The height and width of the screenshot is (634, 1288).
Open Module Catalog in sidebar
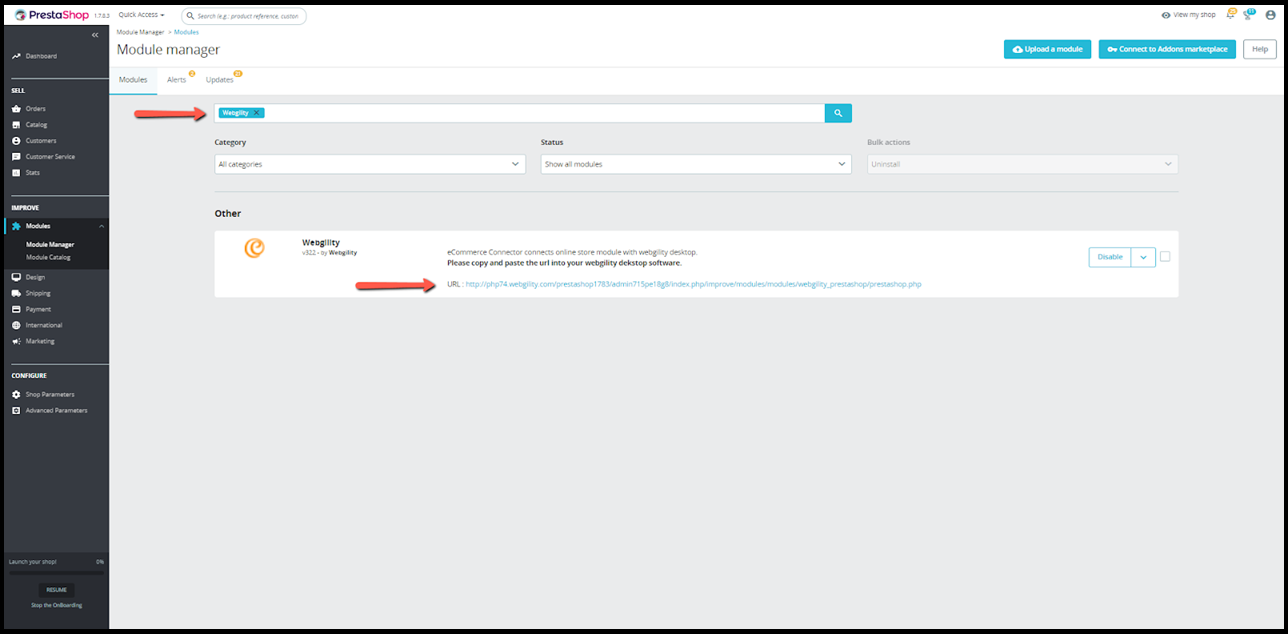point(48,257)
